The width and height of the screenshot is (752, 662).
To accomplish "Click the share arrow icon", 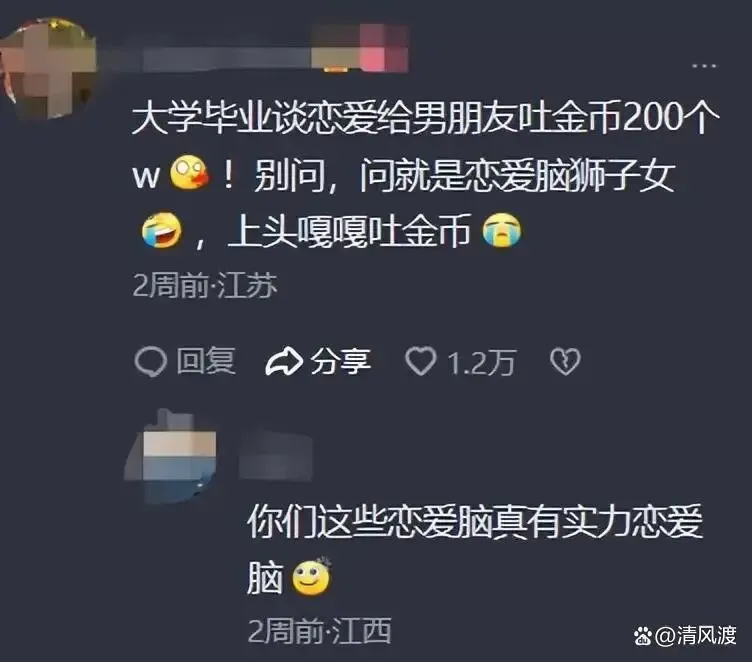I will [284, 361].
